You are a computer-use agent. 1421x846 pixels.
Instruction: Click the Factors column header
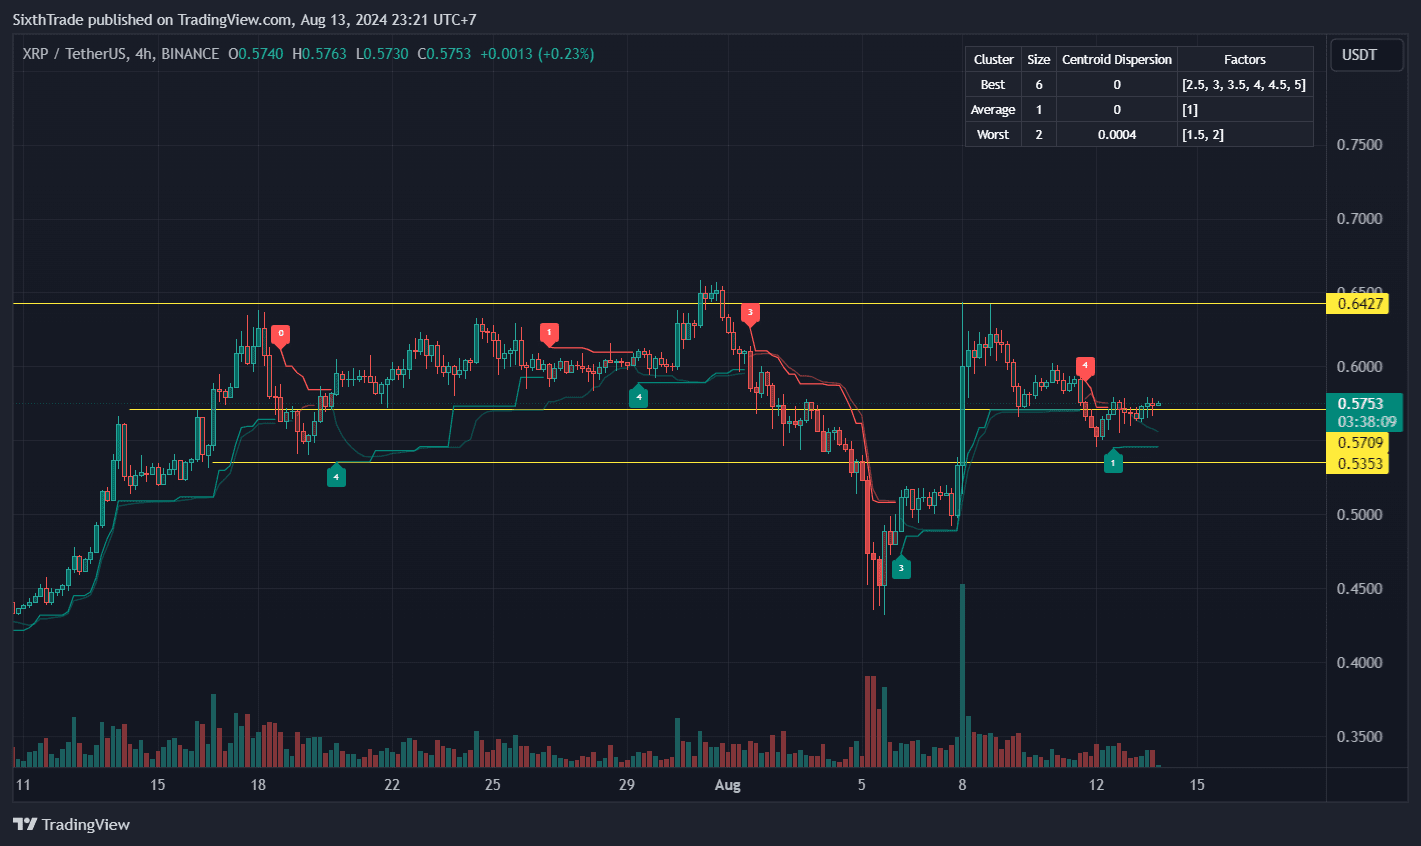pyautogui.click(x=1244, y=60)
